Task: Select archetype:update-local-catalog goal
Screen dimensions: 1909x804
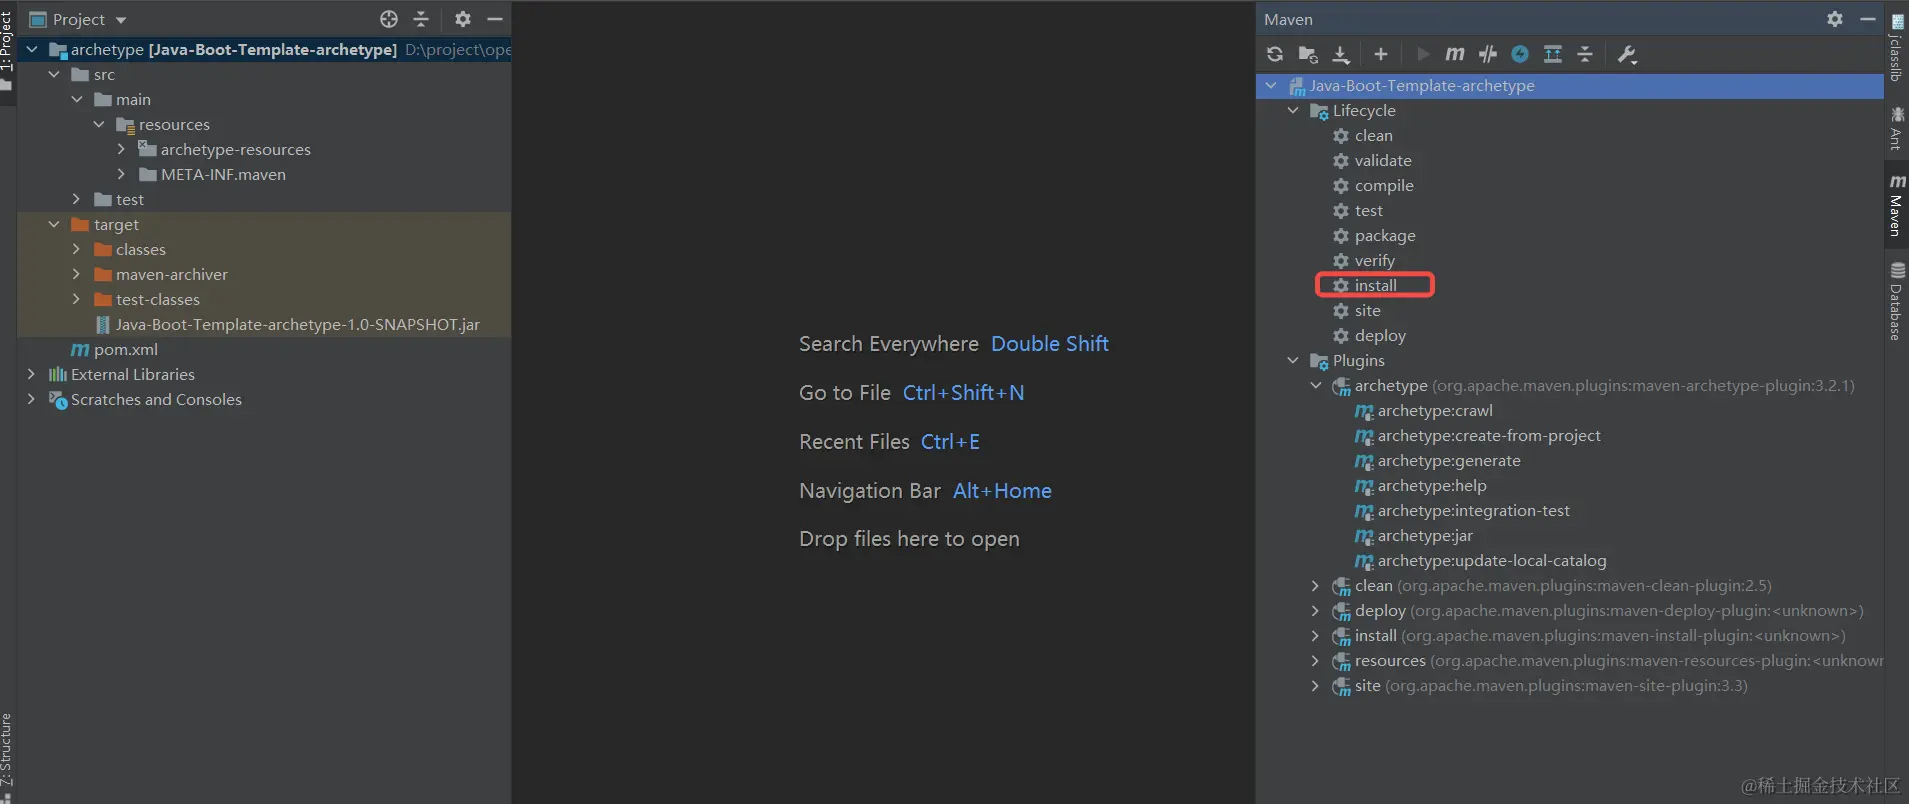Action: [x=1492, y=560]
